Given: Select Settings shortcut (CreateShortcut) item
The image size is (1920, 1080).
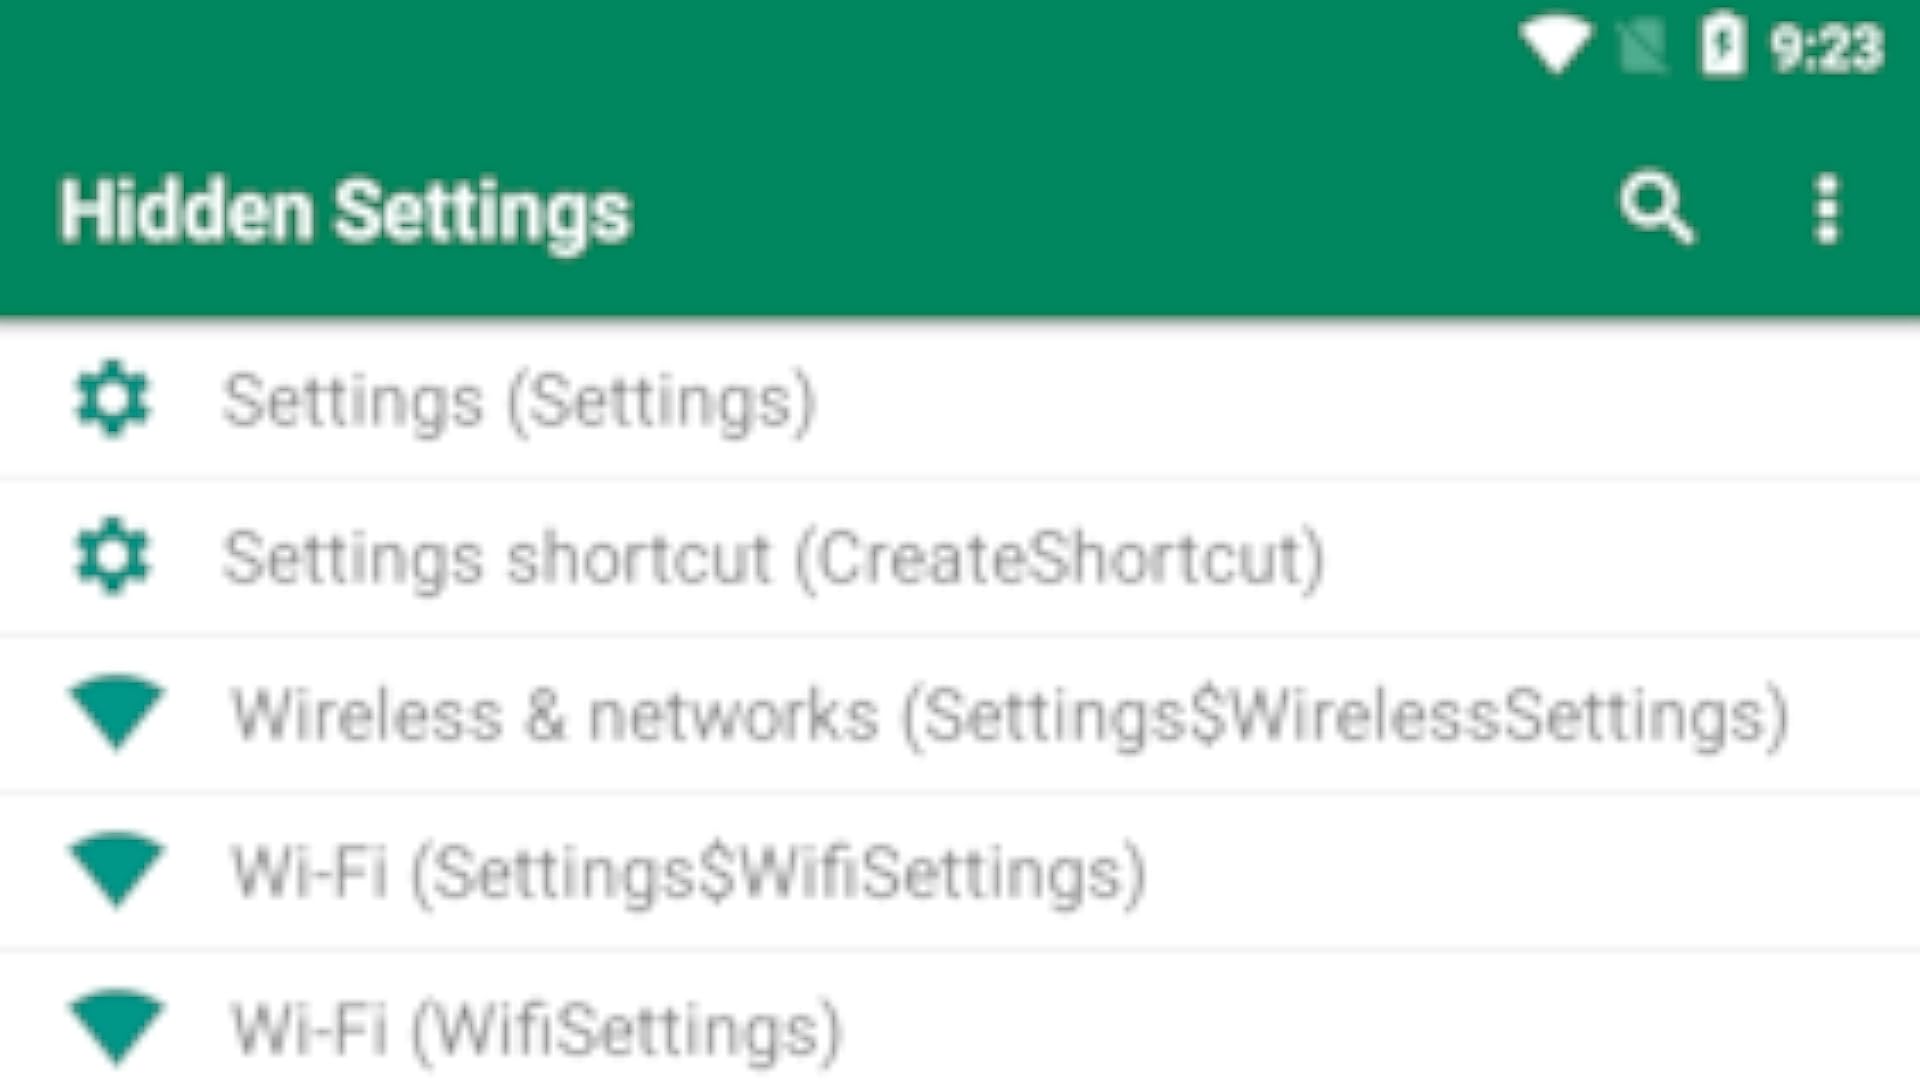Looking at the screenshot, I should [770, 557].
